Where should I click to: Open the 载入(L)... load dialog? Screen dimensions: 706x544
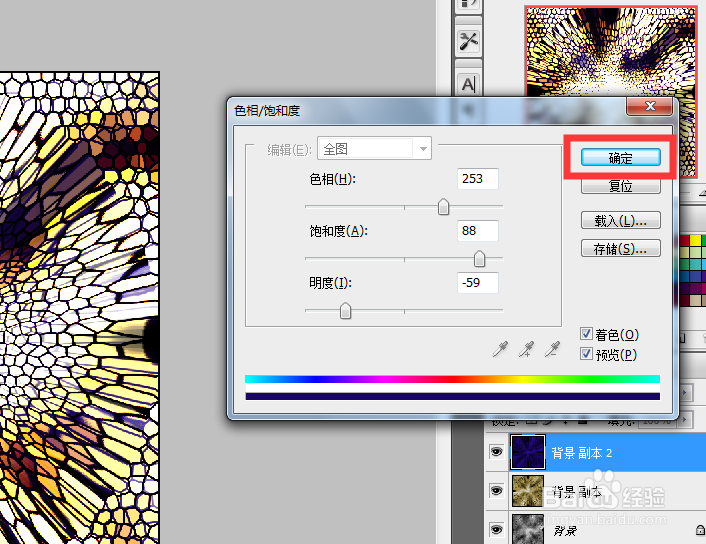tap(620, 221)
